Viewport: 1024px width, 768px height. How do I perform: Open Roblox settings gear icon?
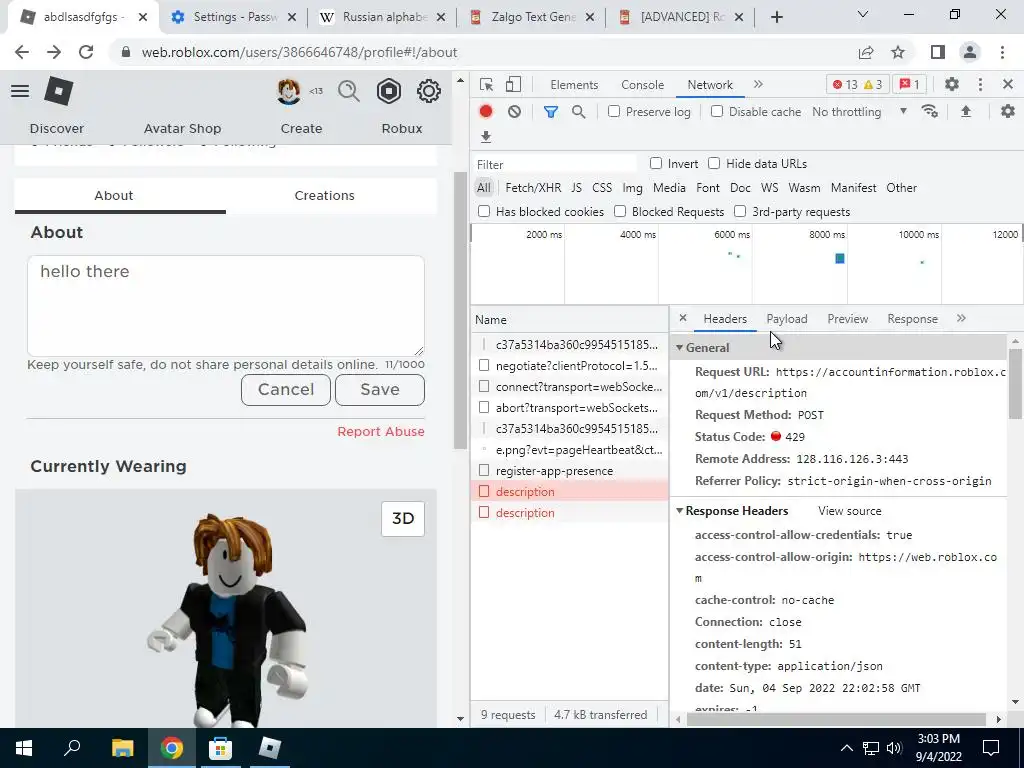tap(428, 91)
